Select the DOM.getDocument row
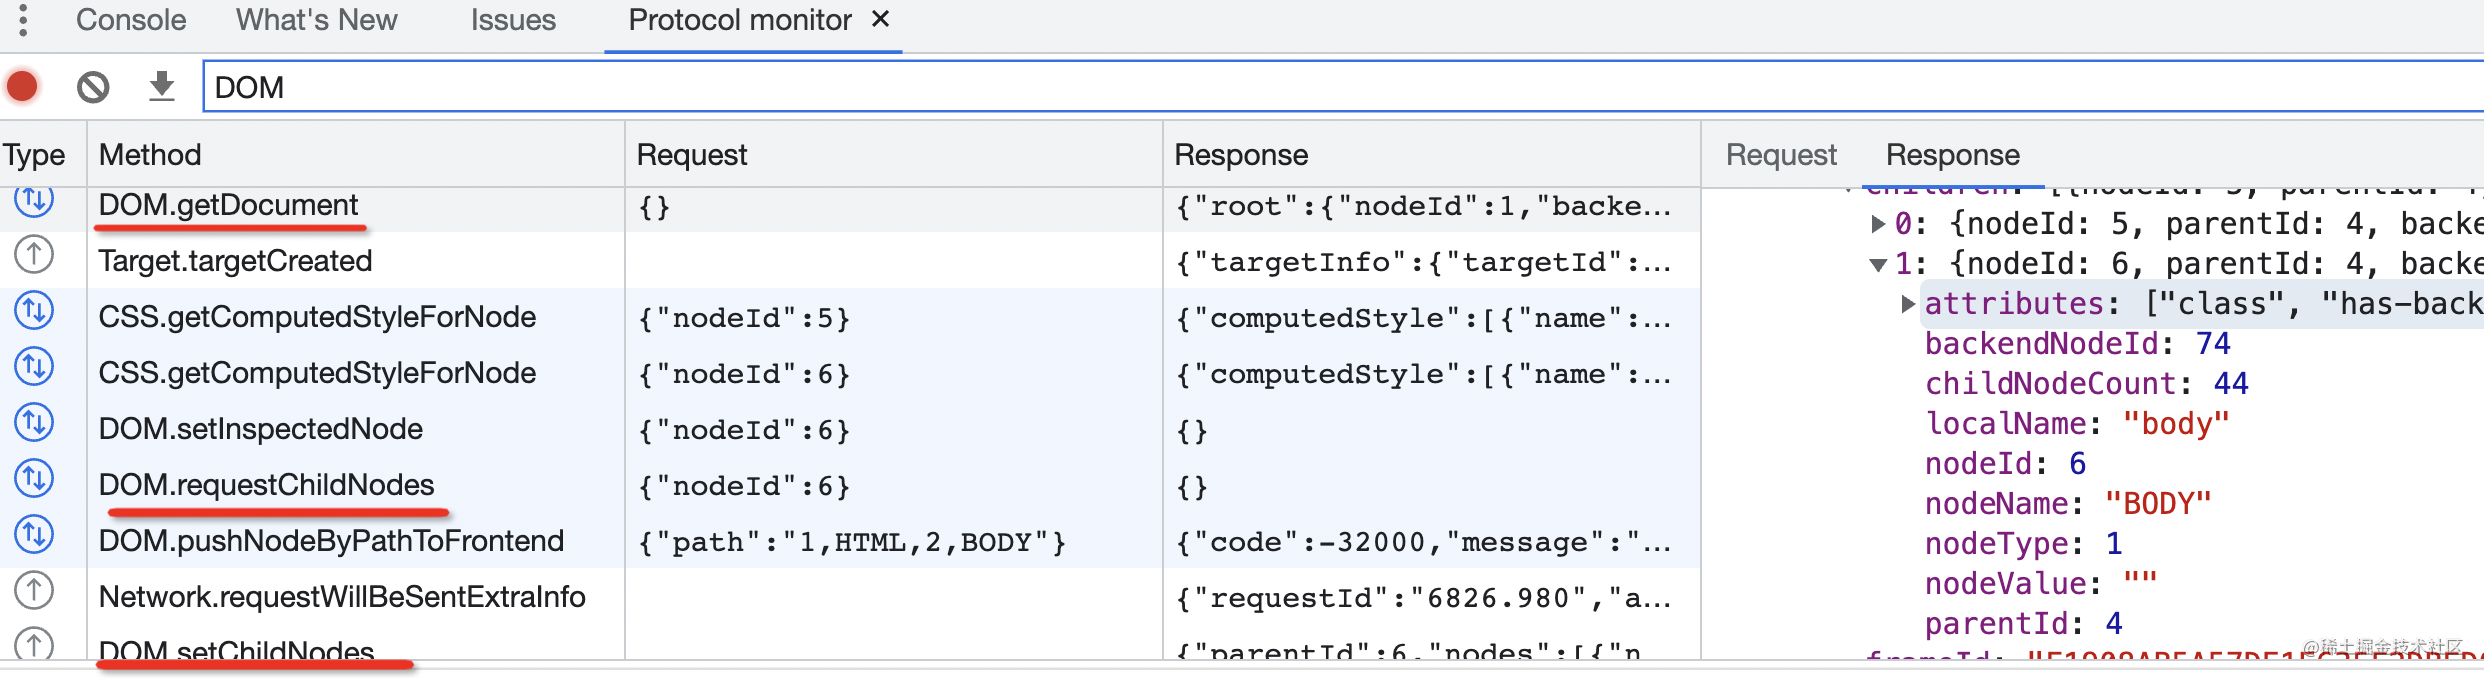Screen dimensions: 2484x678 point(228,205)
